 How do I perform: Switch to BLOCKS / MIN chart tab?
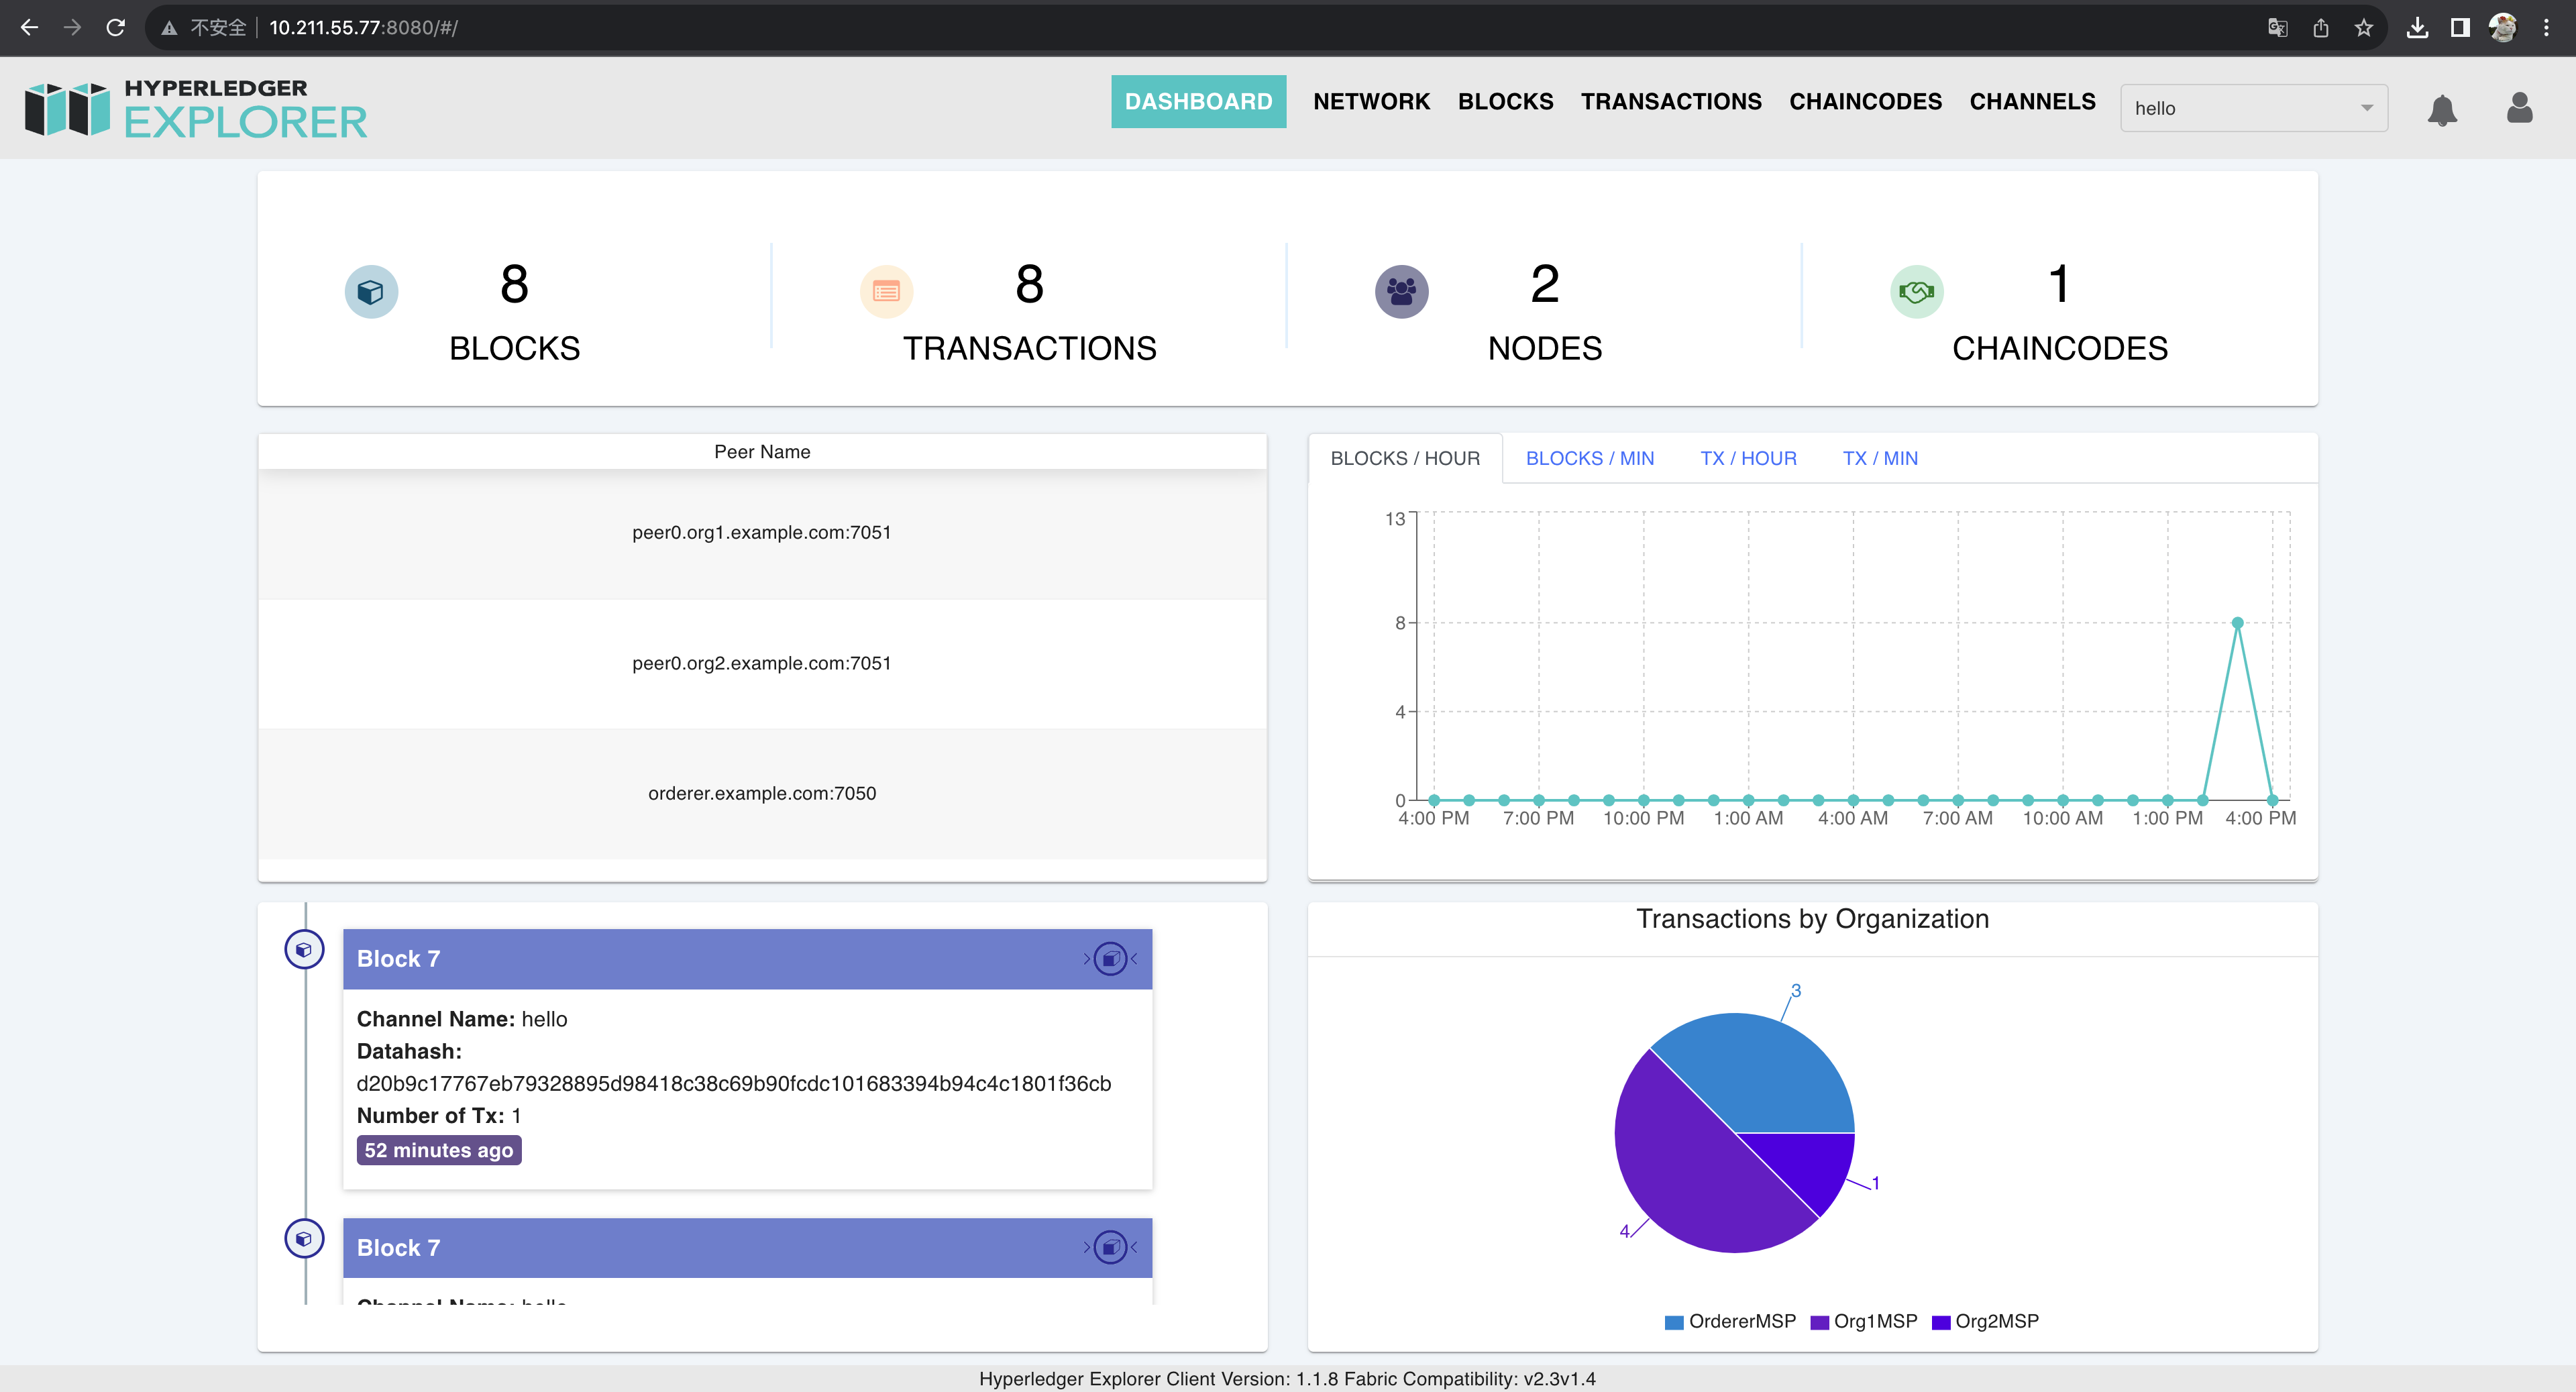pos(1589,458)
